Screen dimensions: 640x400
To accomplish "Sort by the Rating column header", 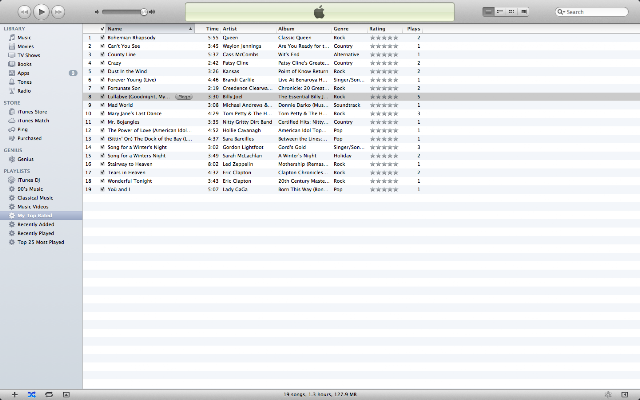I will (385, 29).
